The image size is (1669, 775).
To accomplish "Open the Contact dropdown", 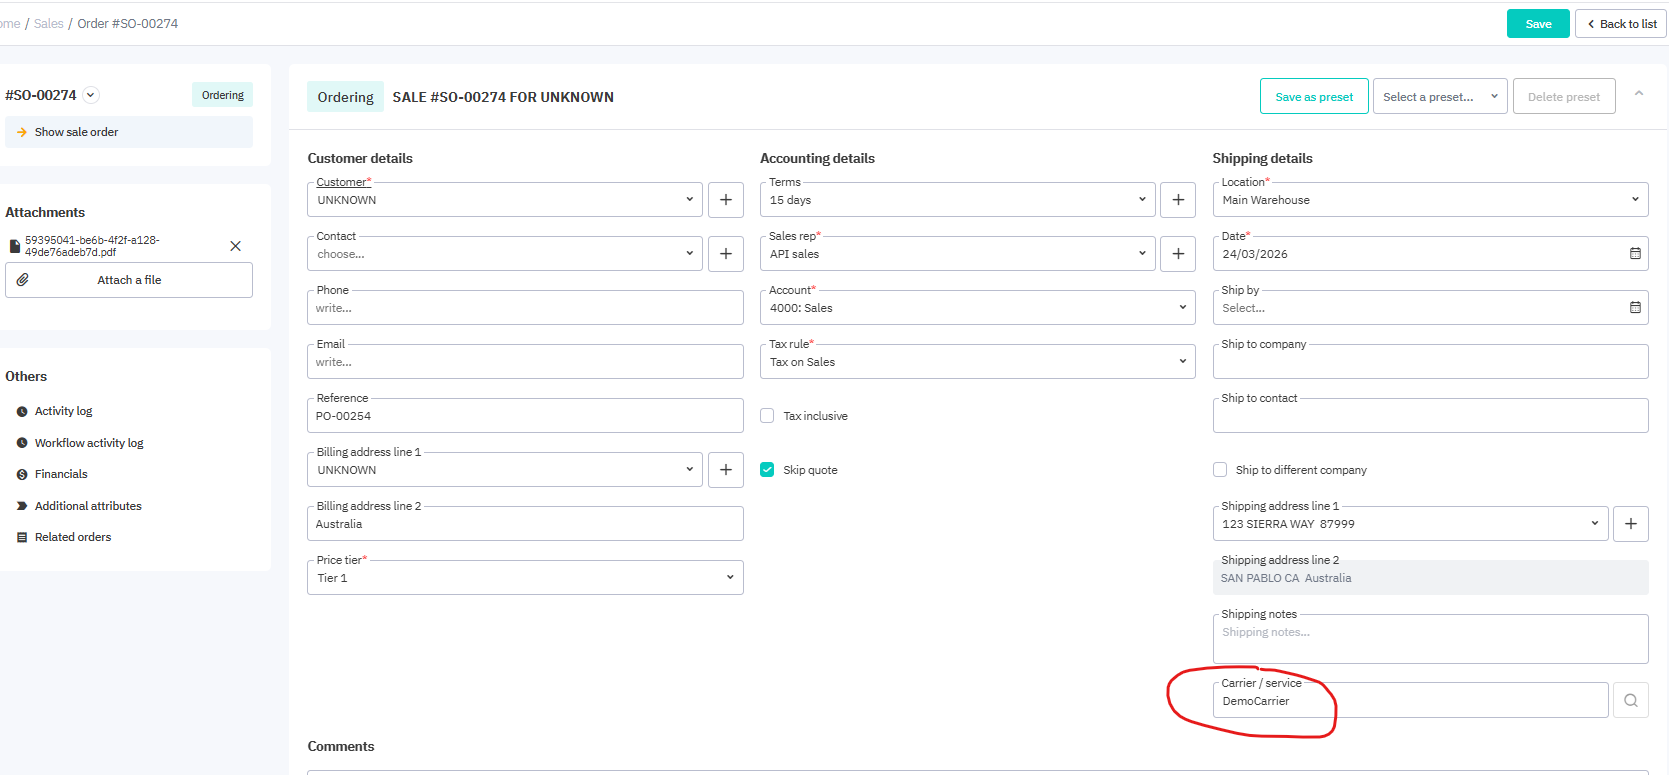I will coord(505,254).
